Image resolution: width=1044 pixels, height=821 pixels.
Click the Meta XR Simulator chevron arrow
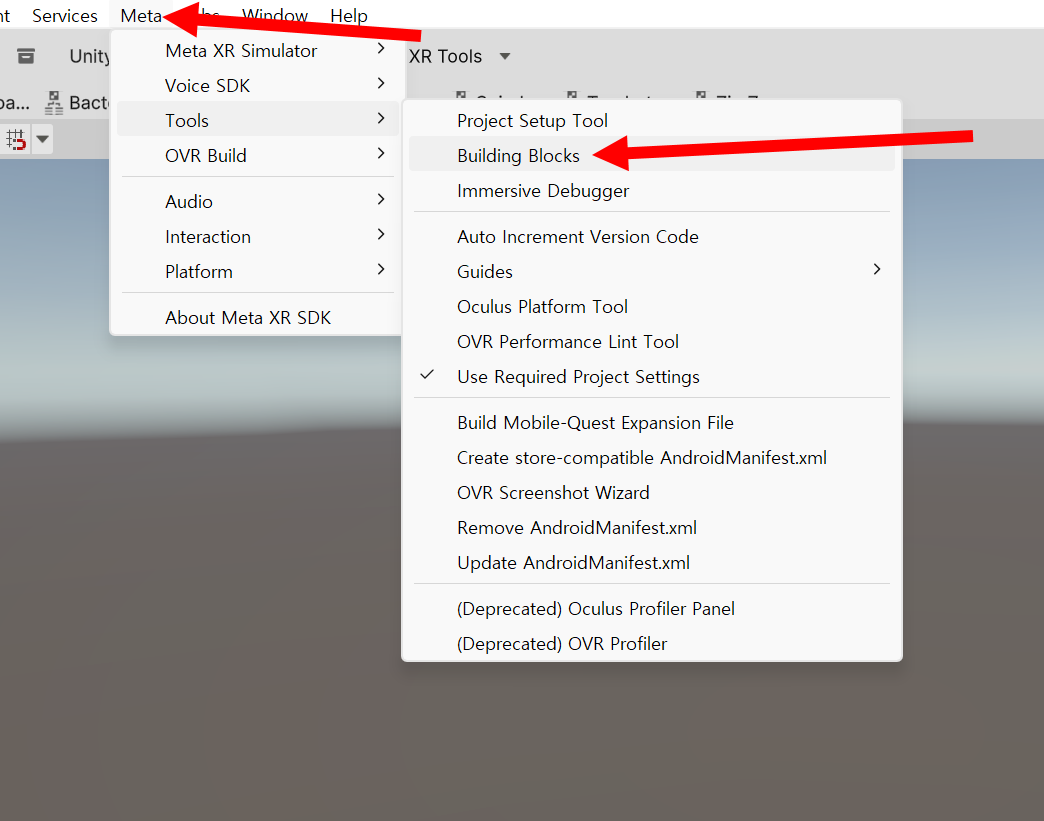coord(381,48)
